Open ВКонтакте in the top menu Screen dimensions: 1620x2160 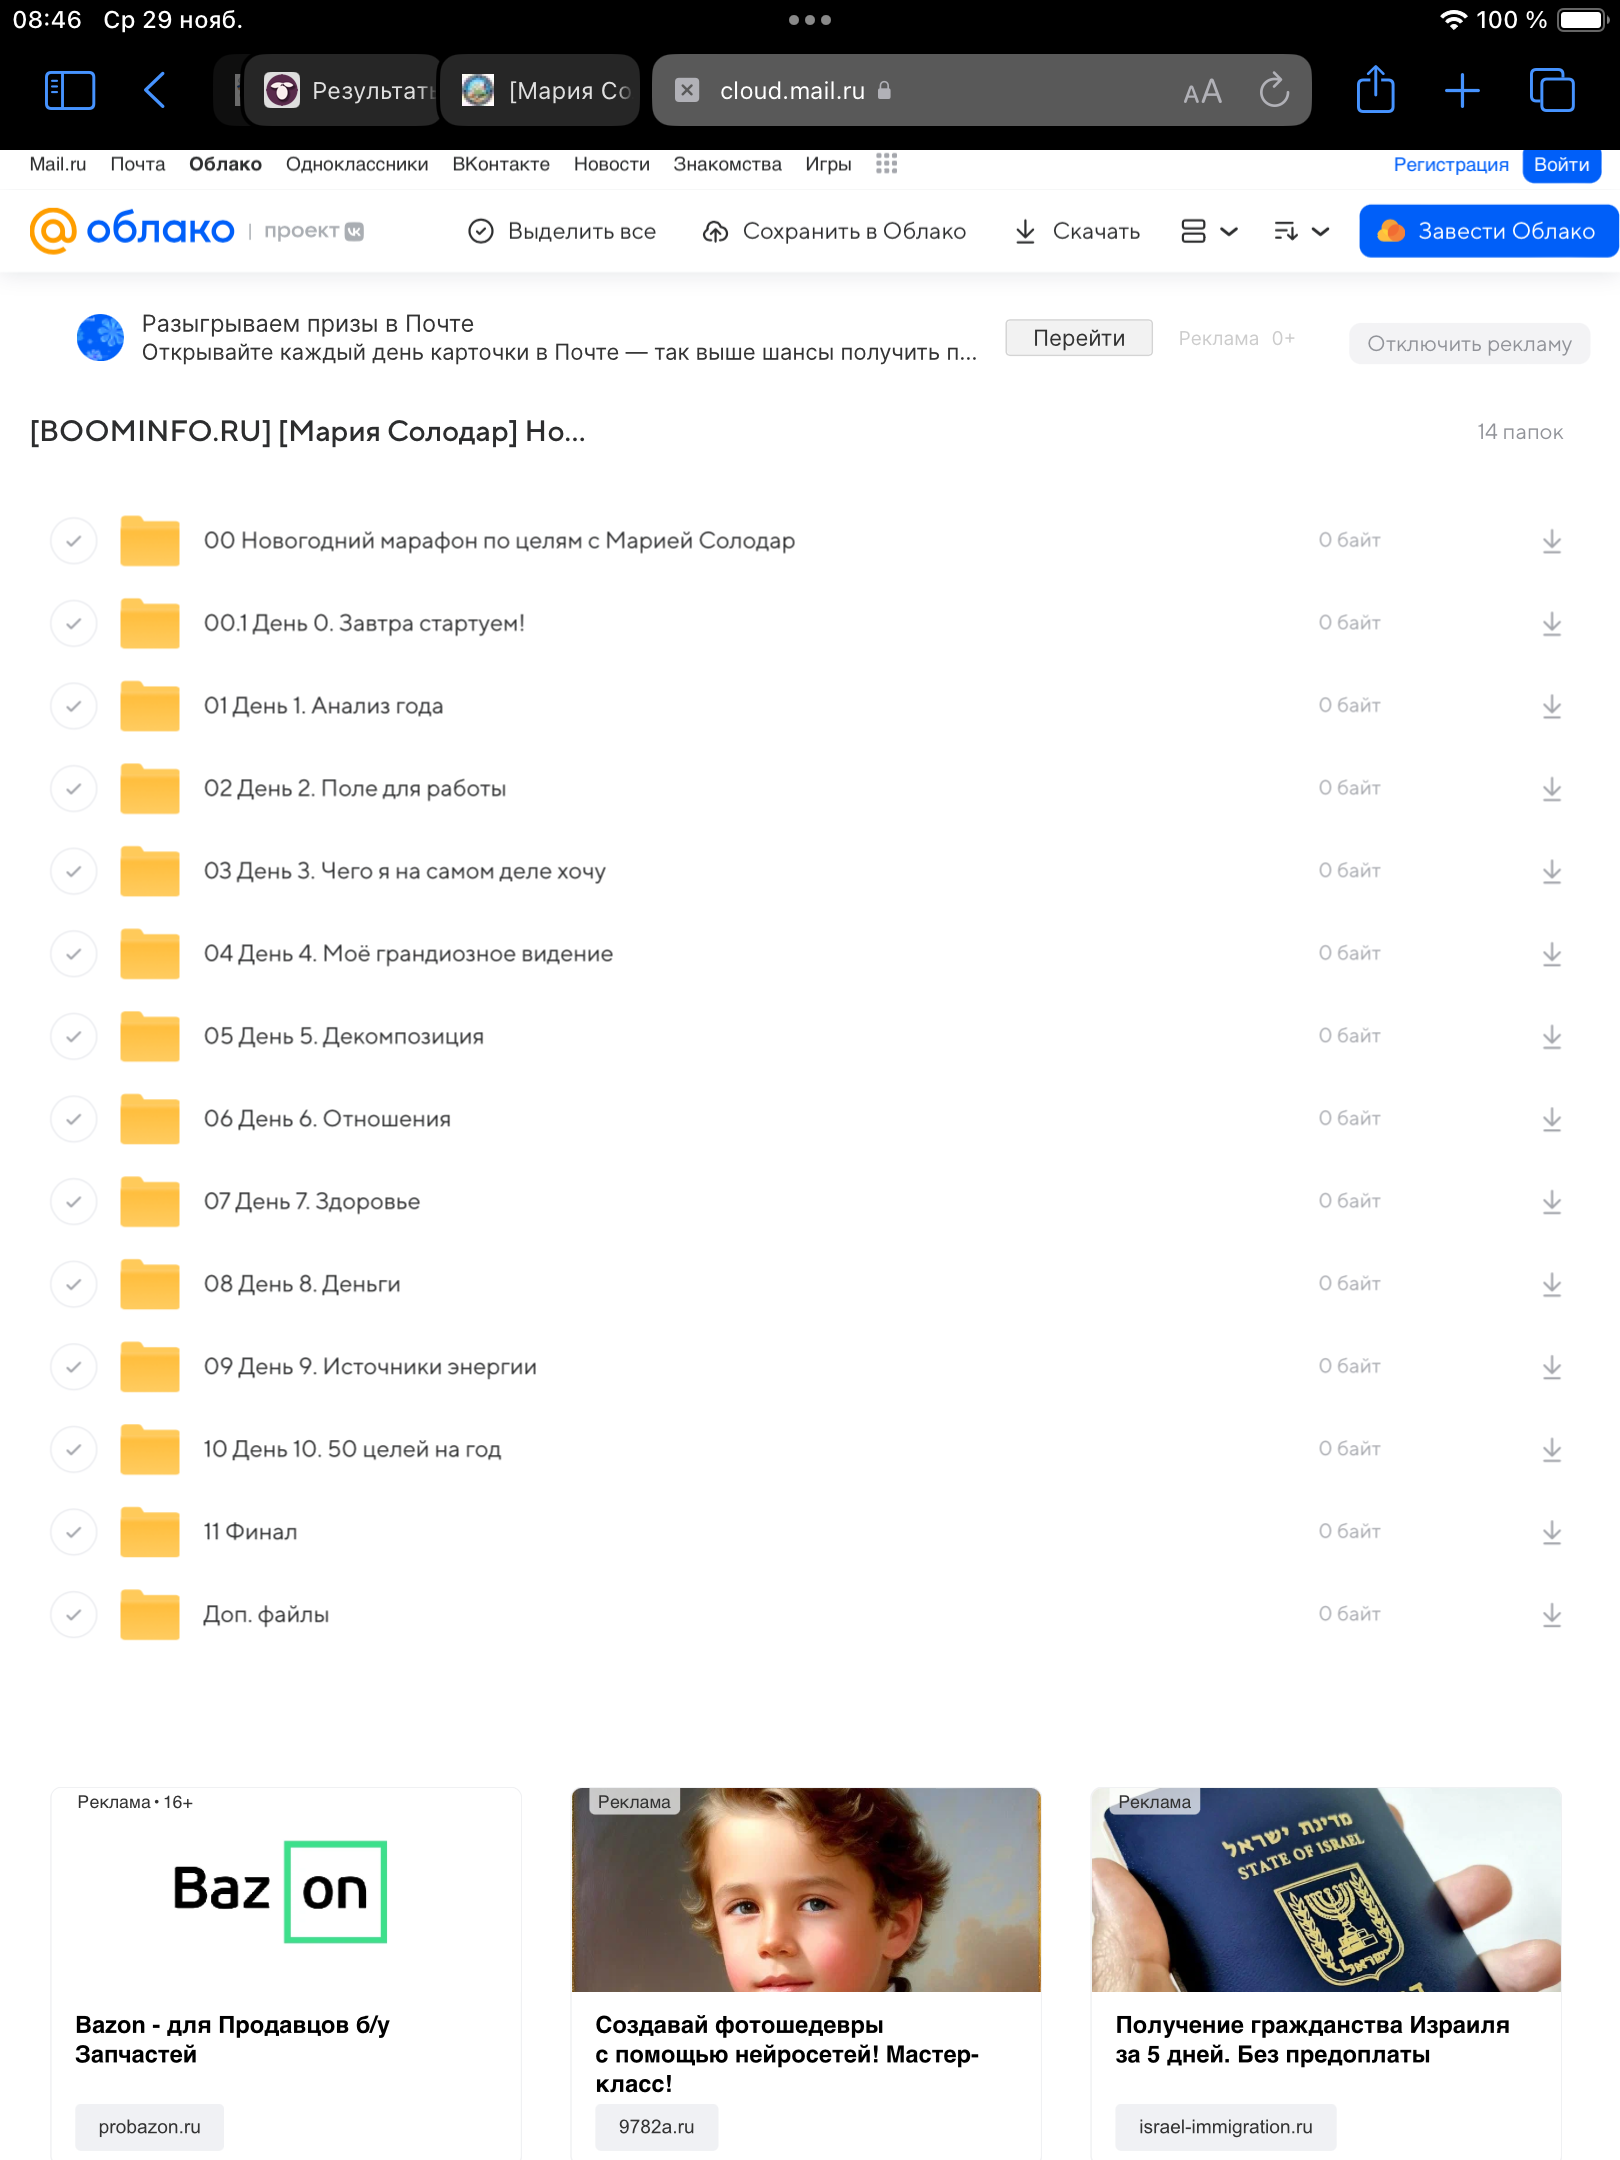click(x=501, y=164)
